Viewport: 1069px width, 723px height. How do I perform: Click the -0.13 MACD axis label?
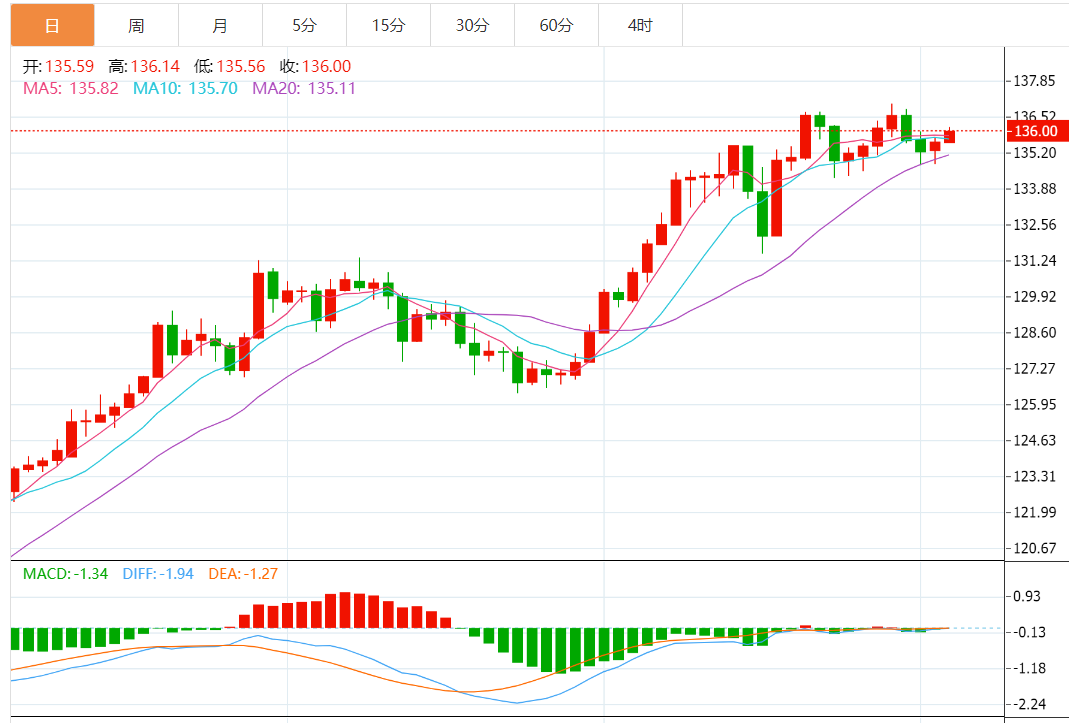pos(1029,632)
